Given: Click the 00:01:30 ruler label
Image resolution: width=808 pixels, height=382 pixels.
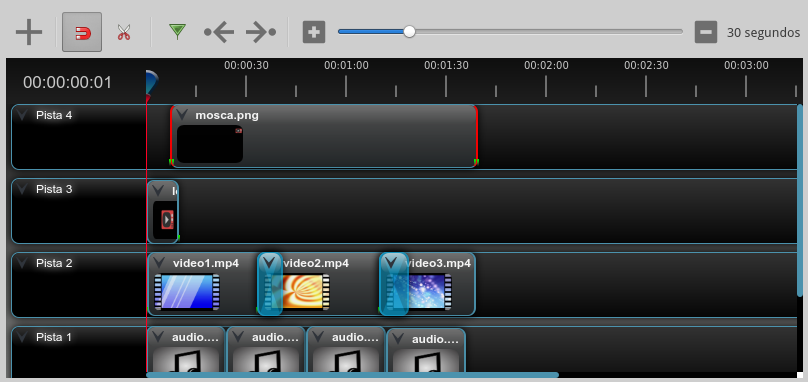Looking at the screenshot, I should [x=446, y=65].
